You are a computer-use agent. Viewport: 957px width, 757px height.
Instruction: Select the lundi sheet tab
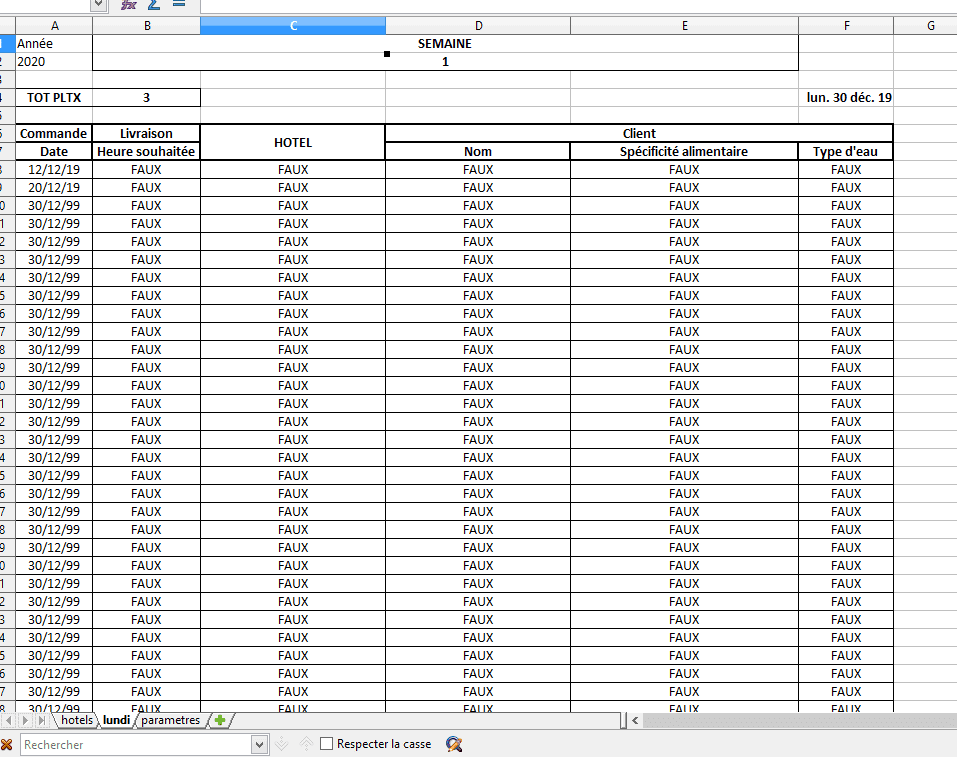[116, 720]
